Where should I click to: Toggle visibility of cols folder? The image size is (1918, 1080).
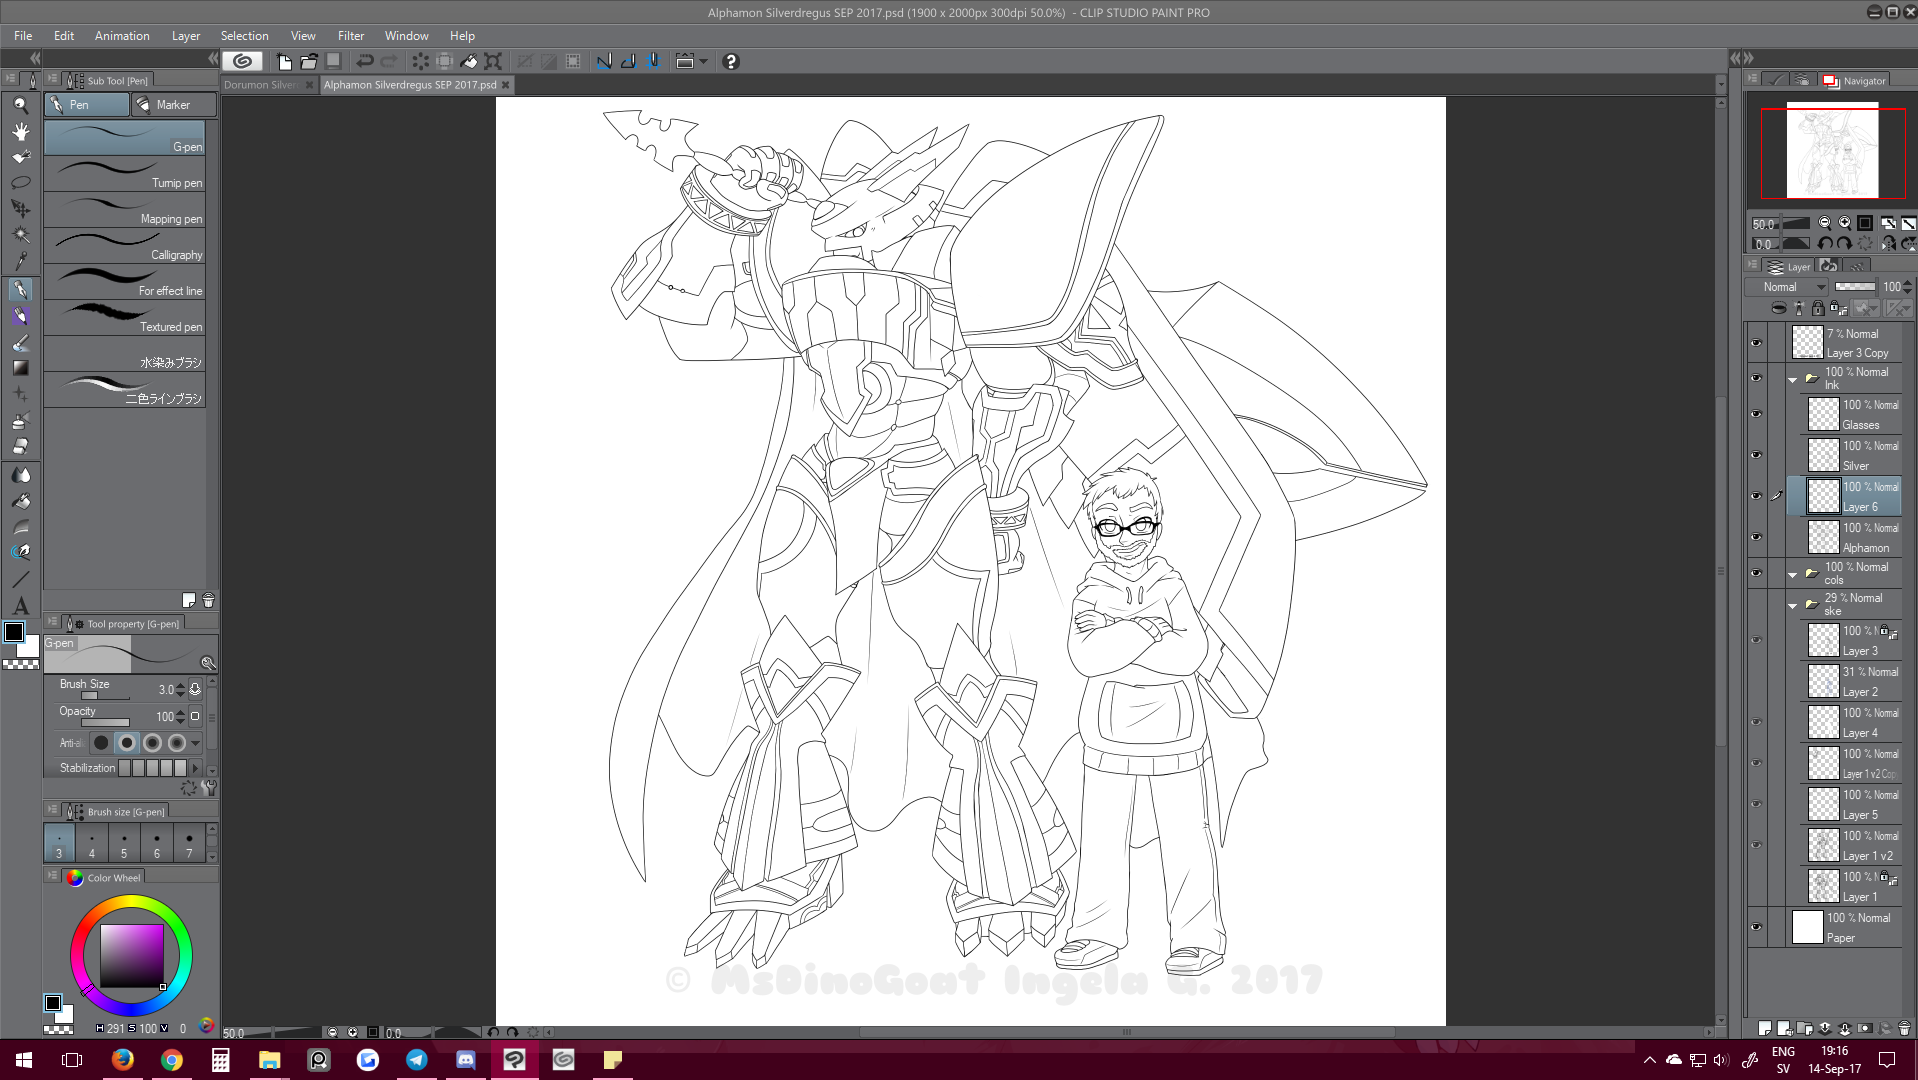1756,573
